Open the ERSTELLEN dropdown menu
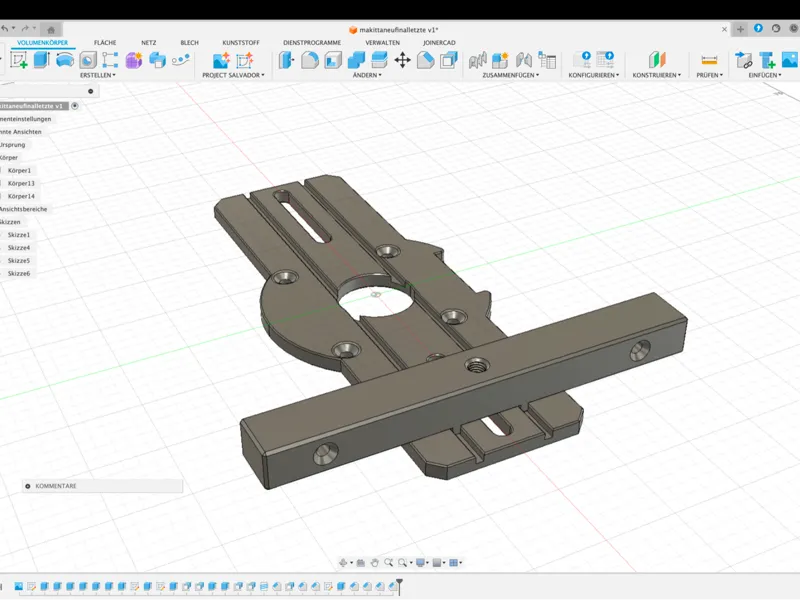The image size is (800, 600). [97, 75]
